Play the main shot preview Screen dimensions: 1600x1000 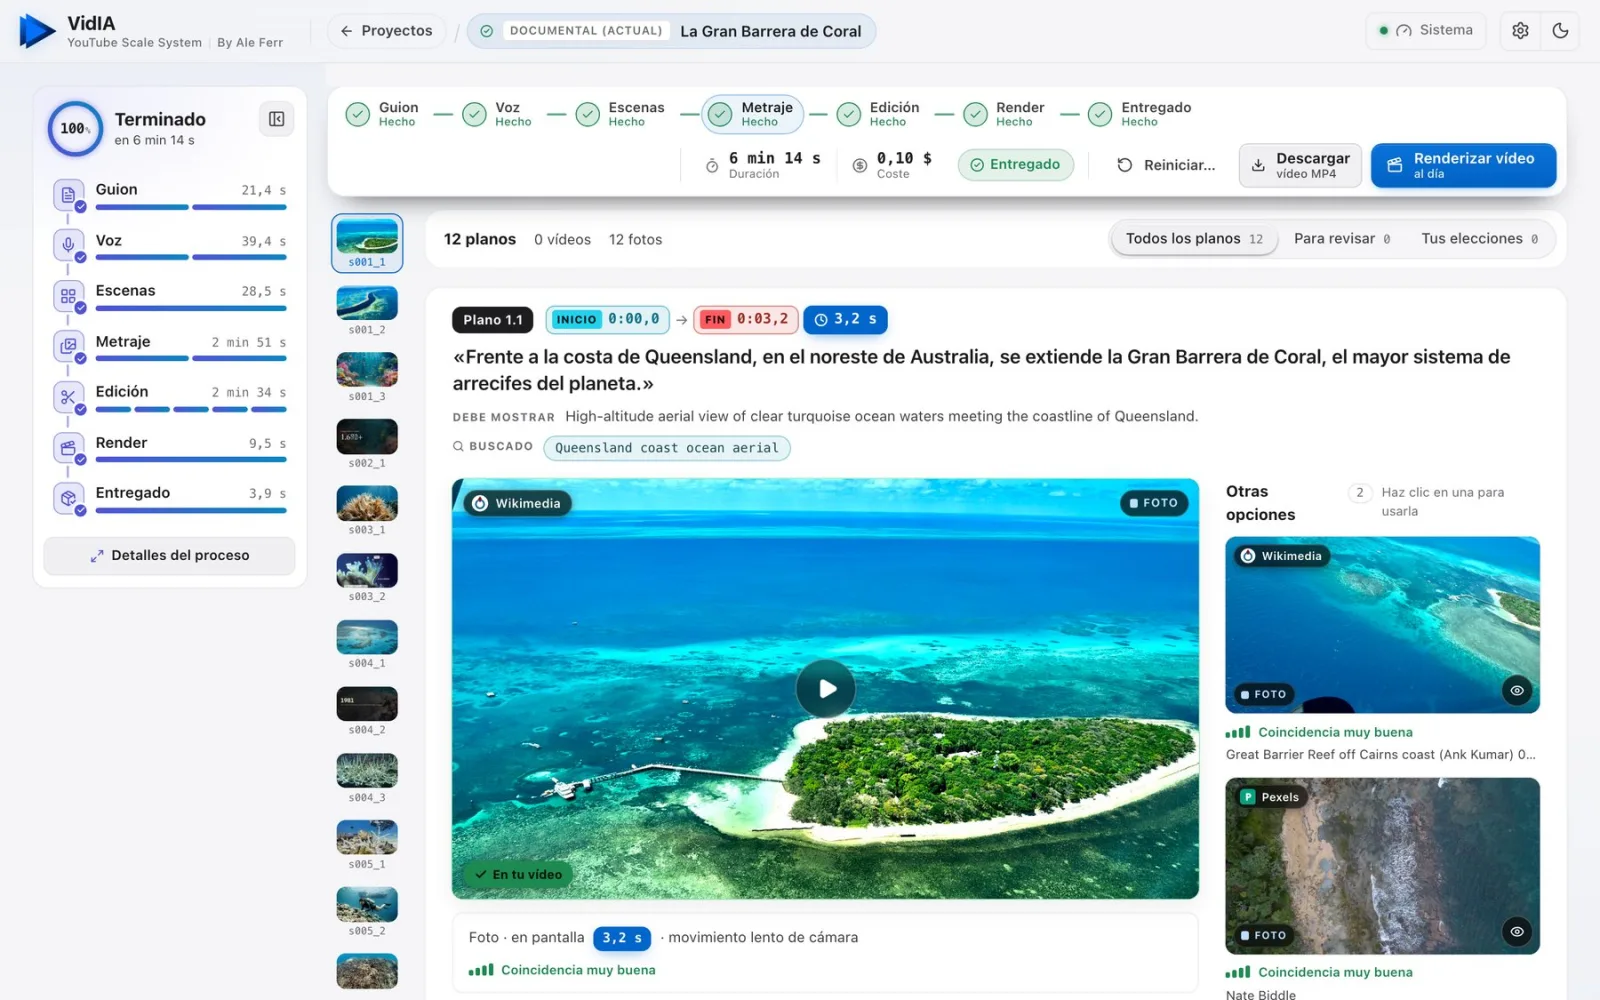point(825,688)
